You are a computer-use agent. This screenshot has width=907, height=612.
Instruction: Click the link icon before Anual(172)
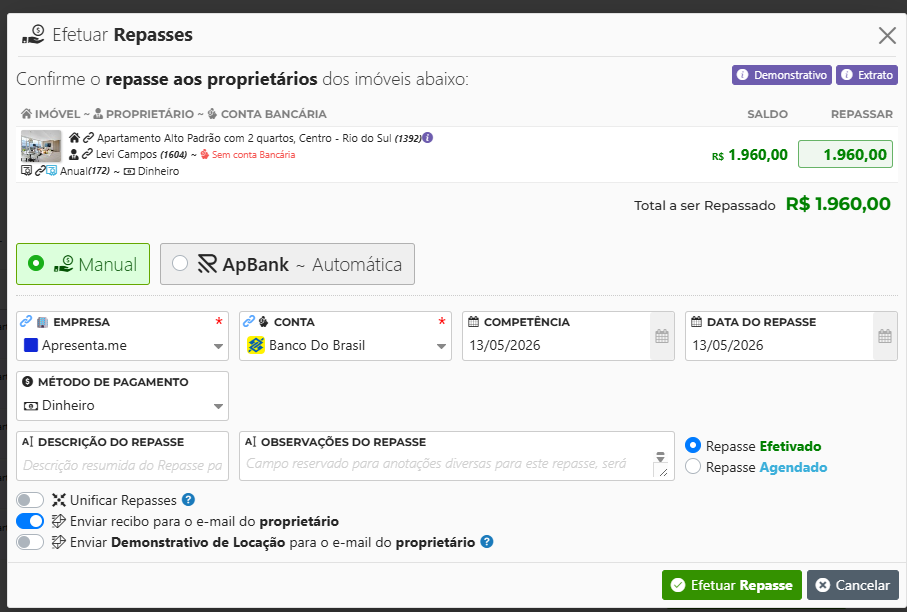[40, 171]
